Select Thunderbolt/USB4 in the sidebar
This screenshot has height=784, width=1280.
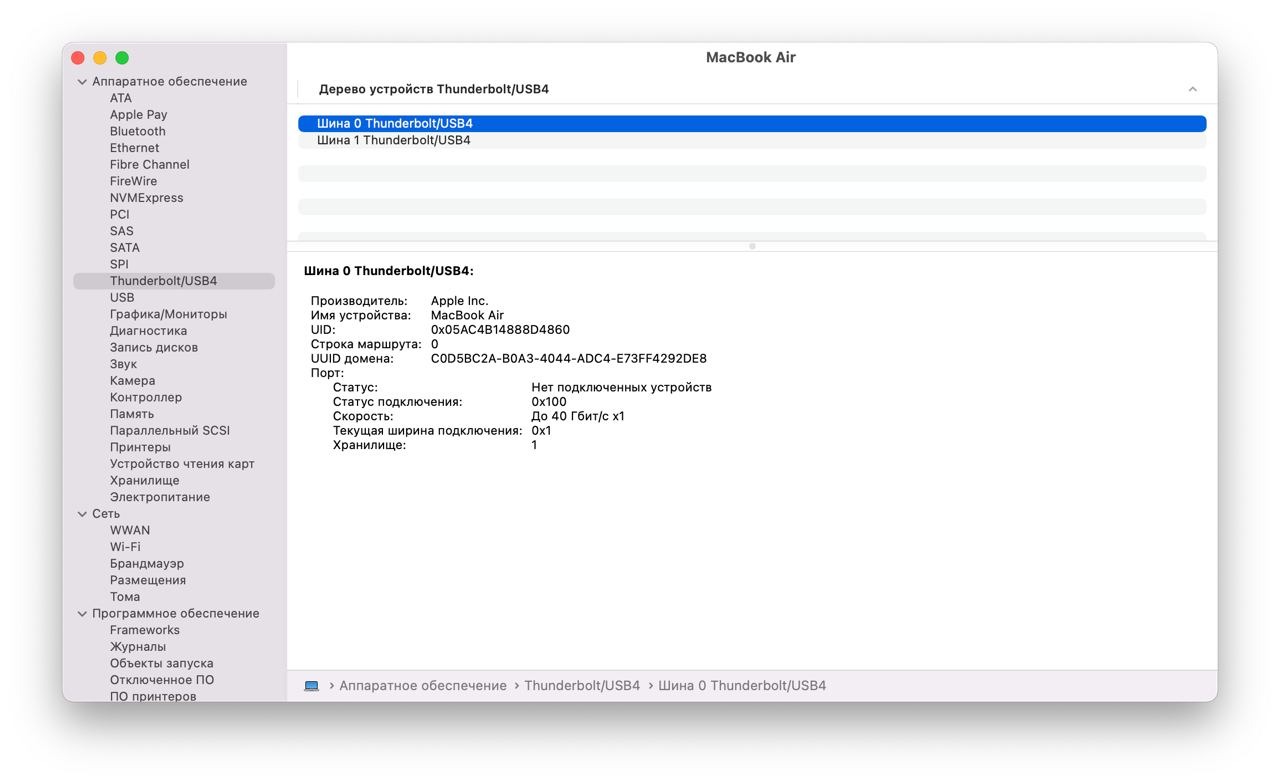click(174, 281)
